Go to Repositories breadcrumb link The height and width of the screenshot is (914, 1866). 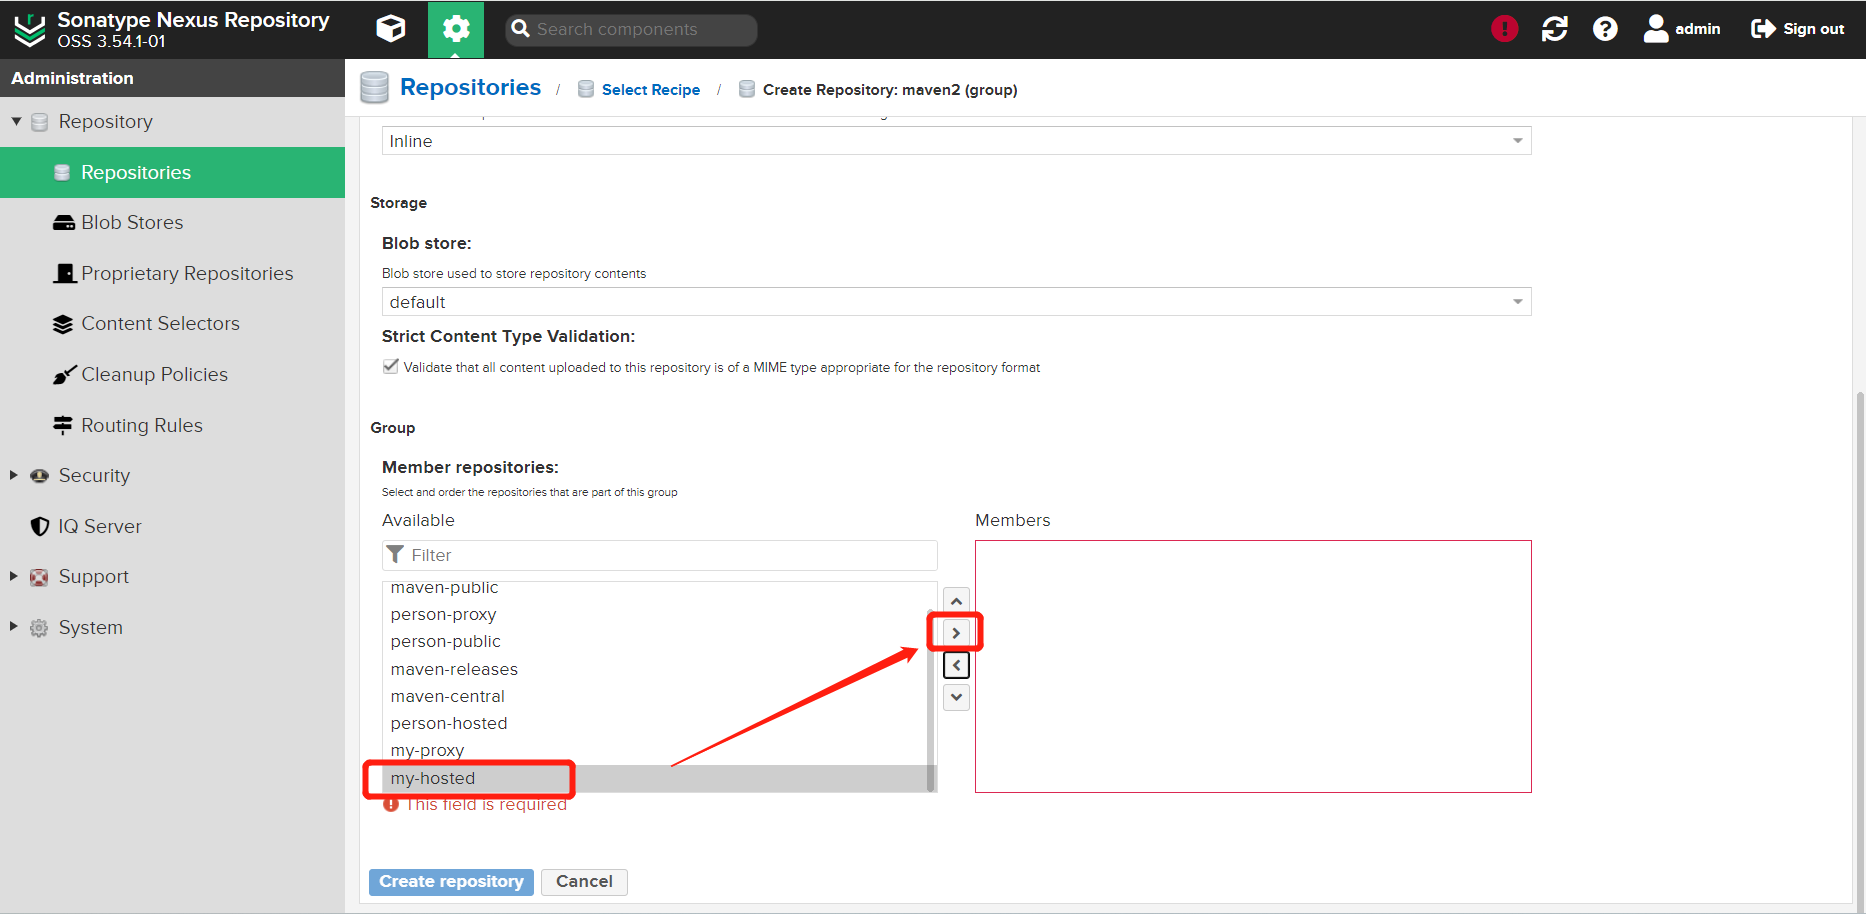tap(470, 88)
